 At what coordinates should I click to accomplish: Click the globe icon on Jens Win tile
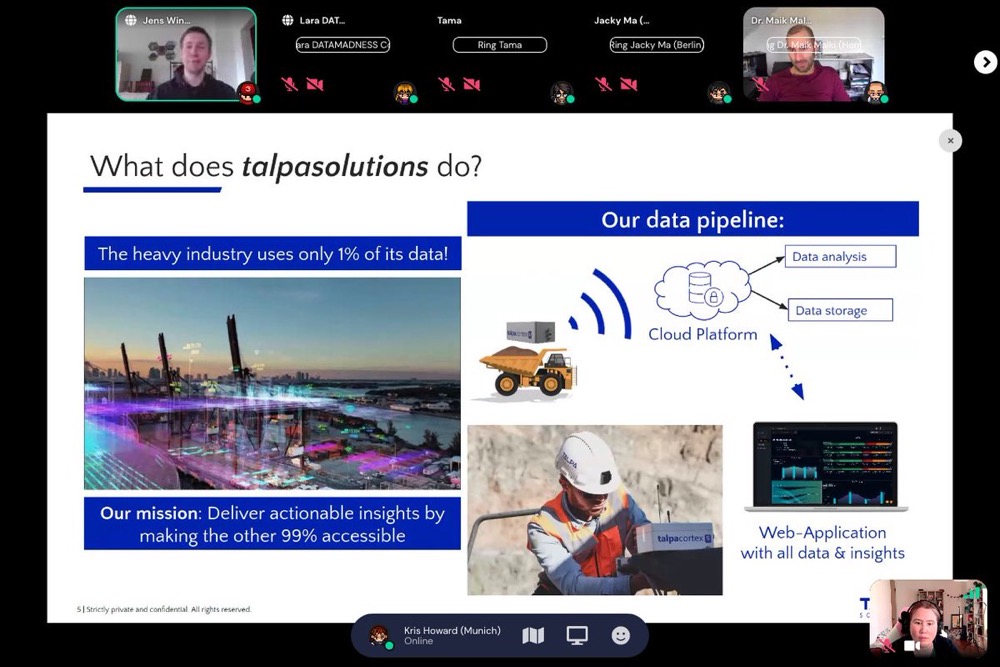tap(131, 20)
